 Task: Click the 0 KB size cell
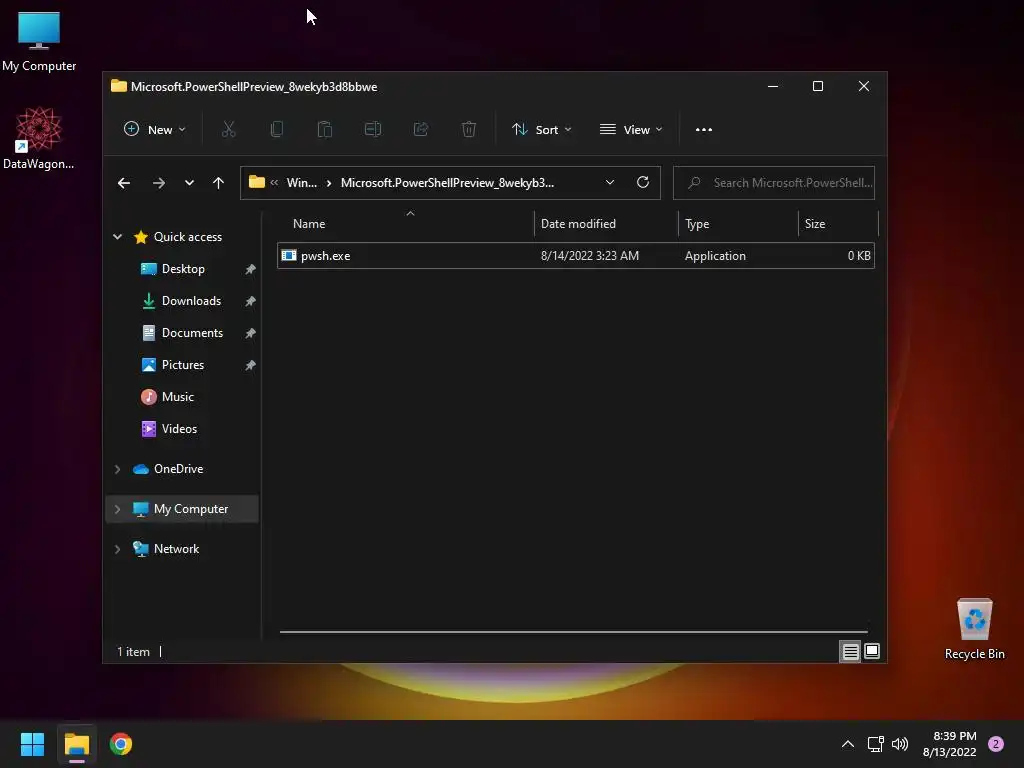pyautogui.click(x=859, y=256)
